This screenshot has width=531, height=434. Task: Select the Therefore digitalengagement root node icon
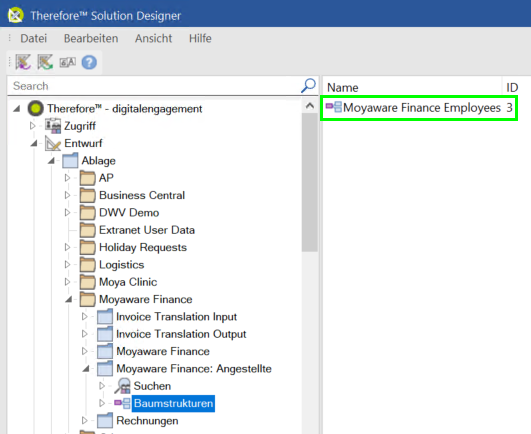point(36,108)
